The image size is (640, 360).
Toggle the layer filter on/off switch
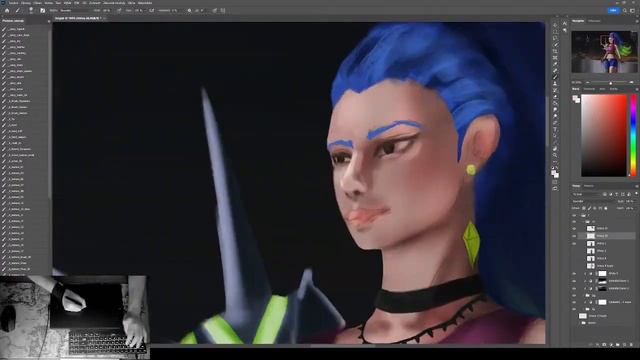[636, 193]
